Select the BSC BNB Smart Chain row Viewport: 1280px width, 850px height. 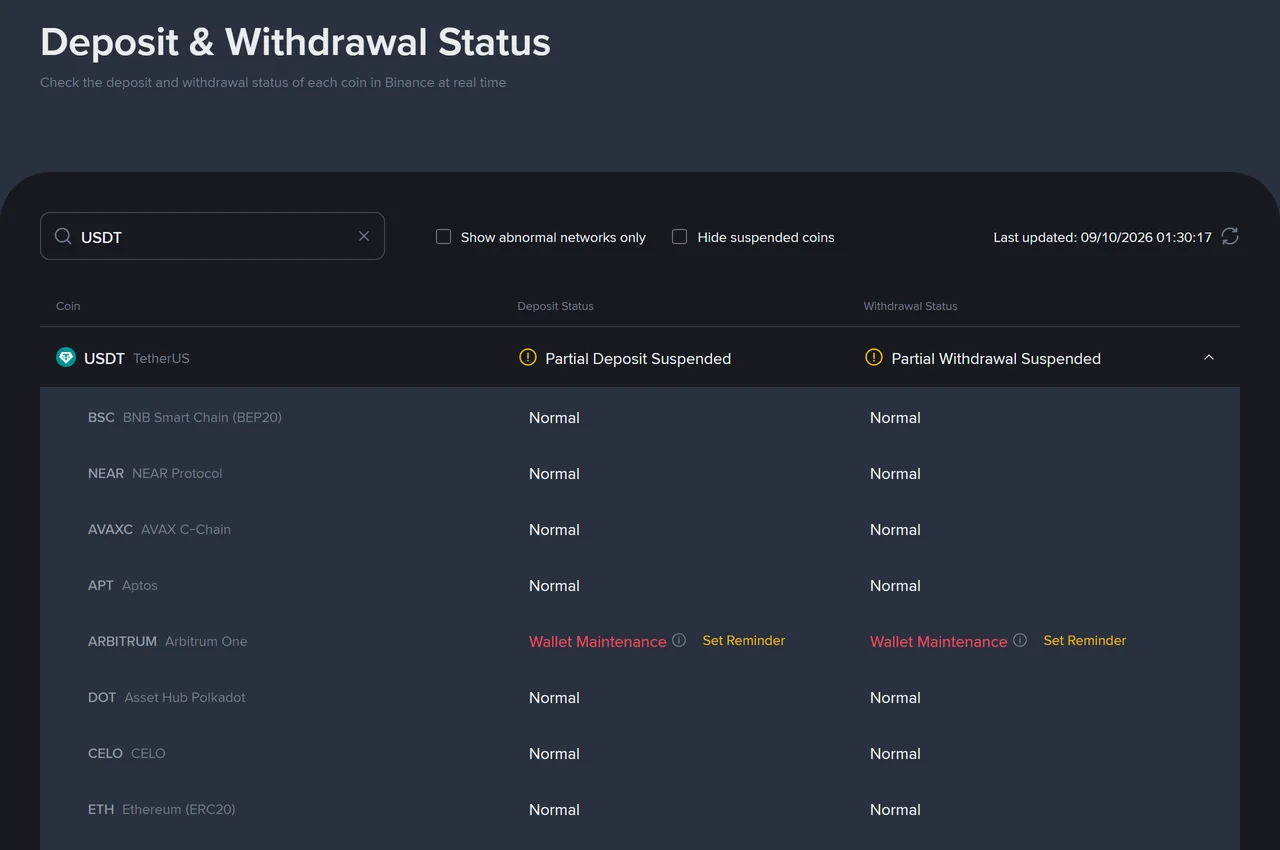(x=640, y=417)
